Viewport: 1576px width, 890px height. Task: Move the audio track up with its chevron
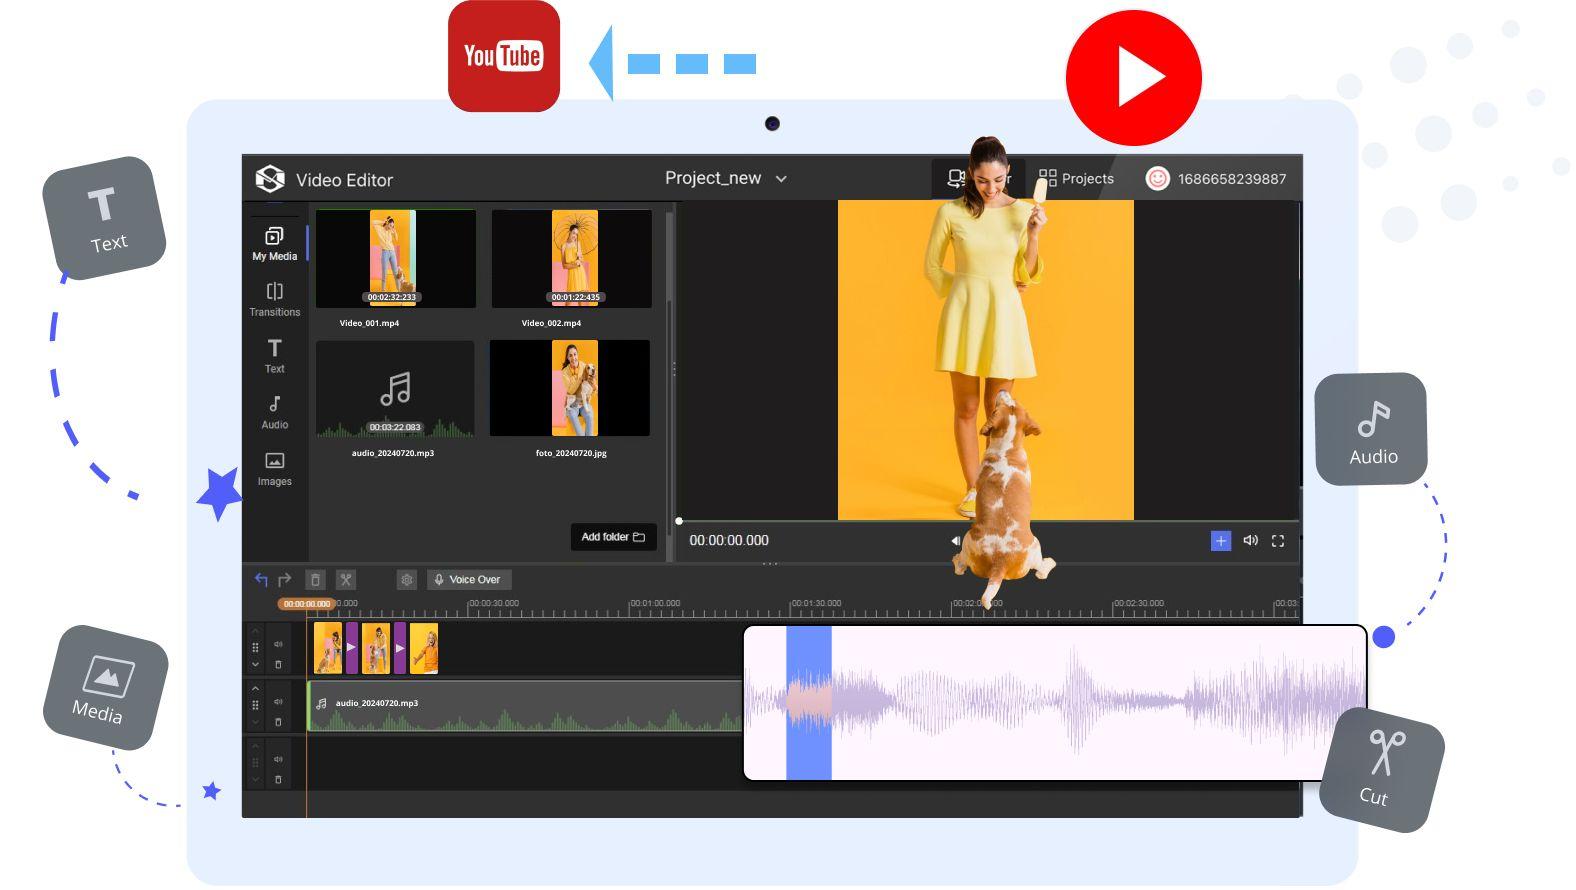coord(255,688)
